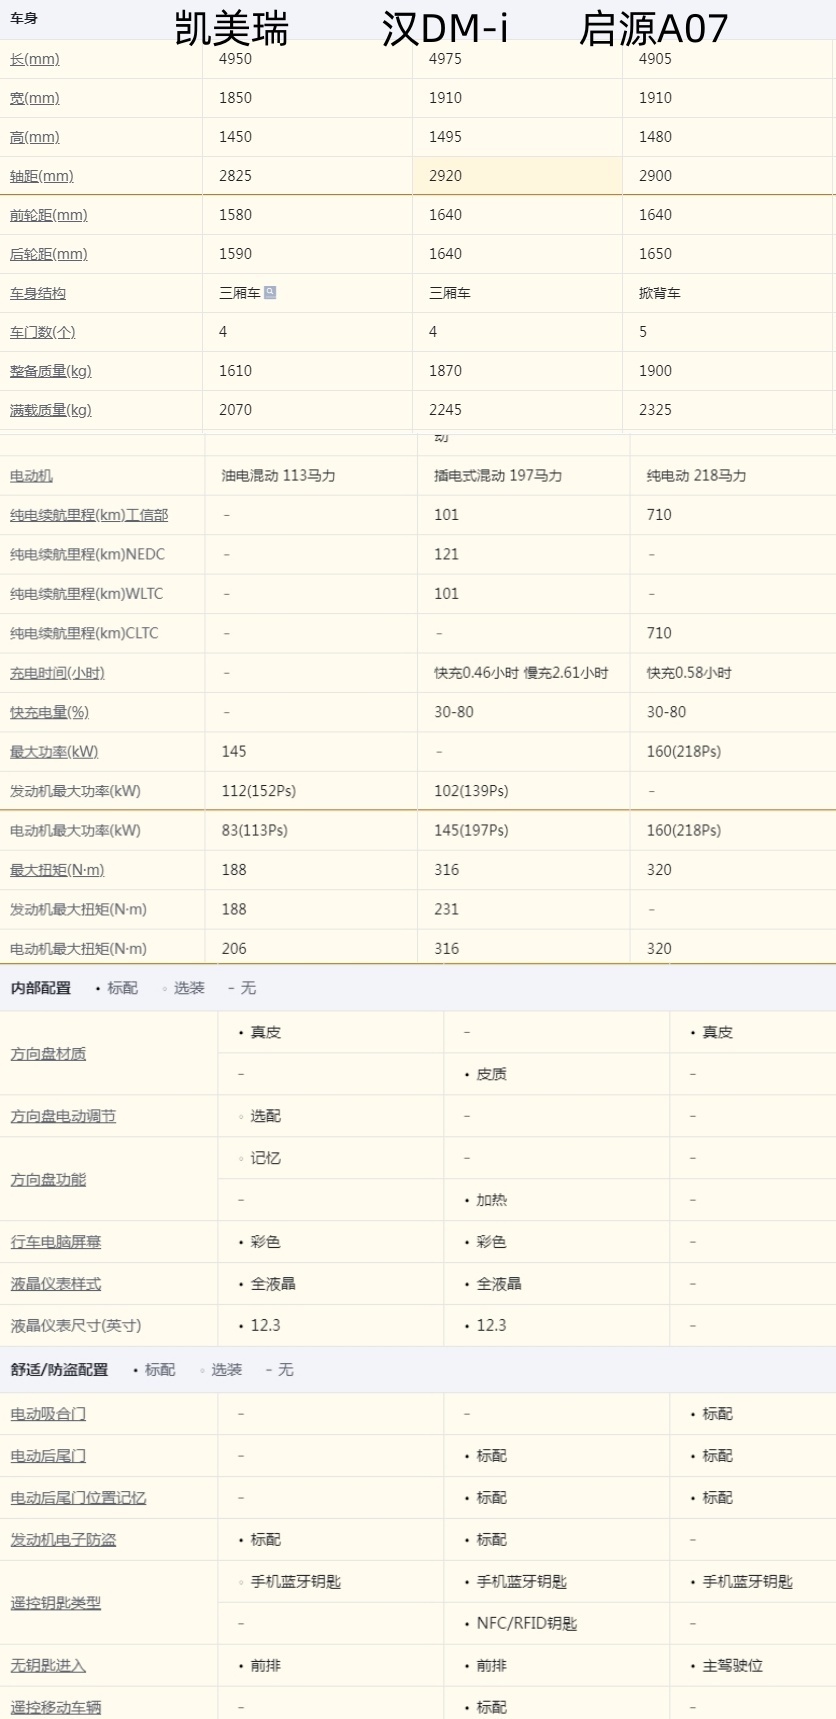The width and height of the screenshot is (836, 1719).
Task: Select the 主驾驶位 keyless entry cell
Action: click(732, 1666)
